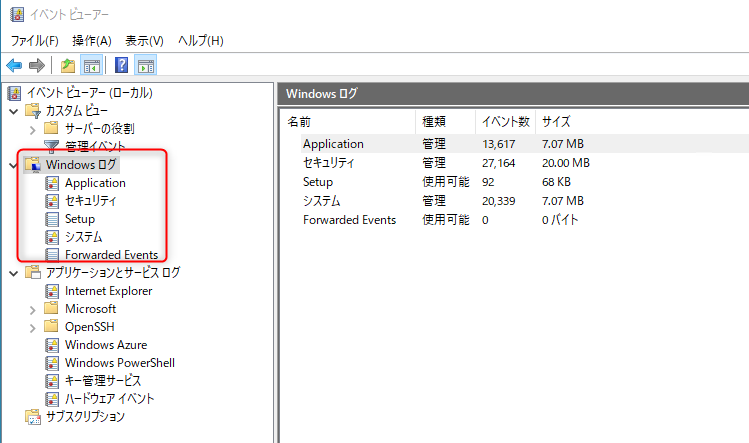Select Windows ログ label in the tree
Screen dimensions: 749x443
(81, 165)
